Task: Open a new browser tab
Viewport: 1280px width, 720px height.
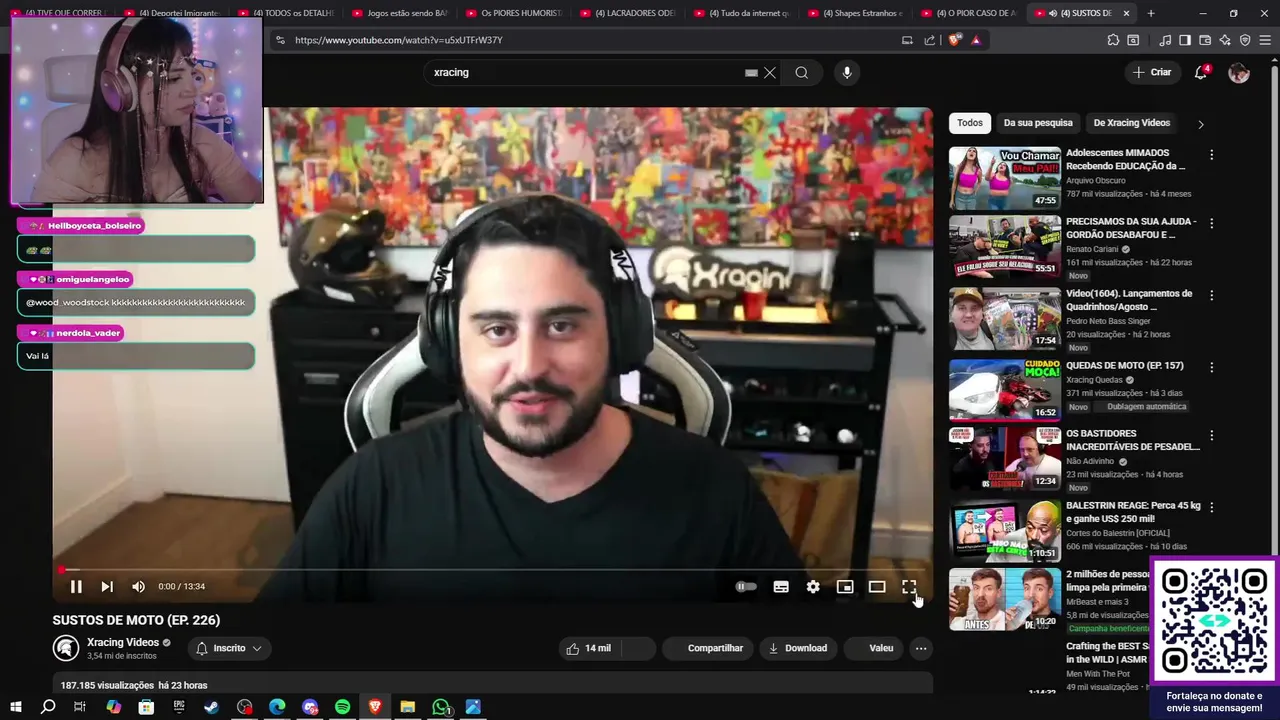Action: click(1151, 13)
